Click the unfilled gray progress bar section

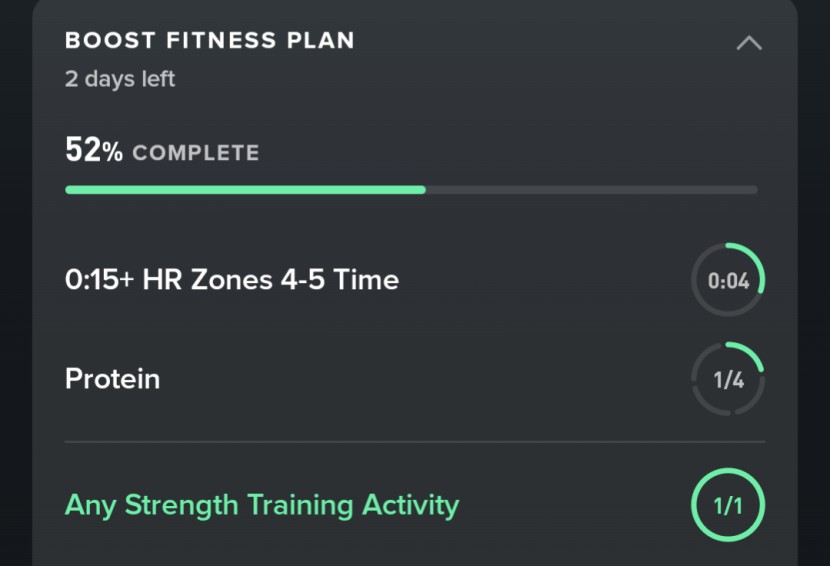coord(591,189)
